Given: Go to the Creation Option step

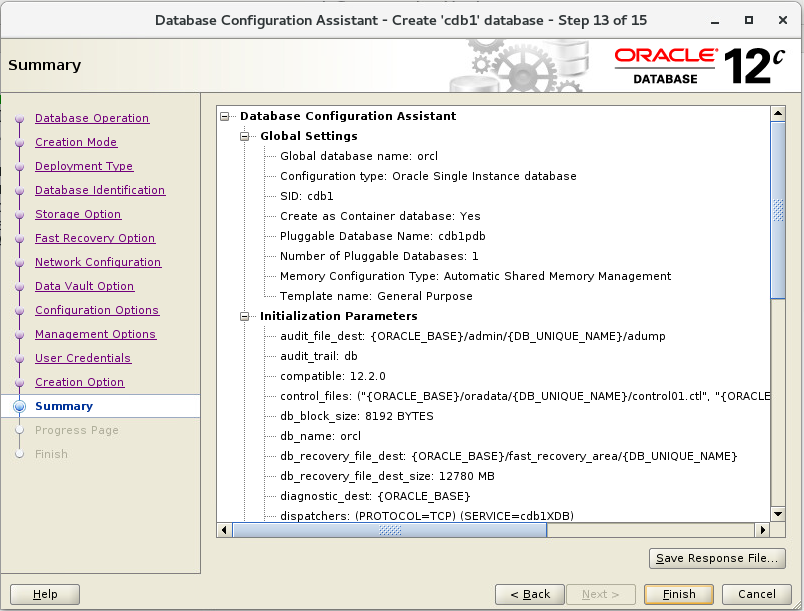Looking at the screenshot, I should [x=79, y=382].
